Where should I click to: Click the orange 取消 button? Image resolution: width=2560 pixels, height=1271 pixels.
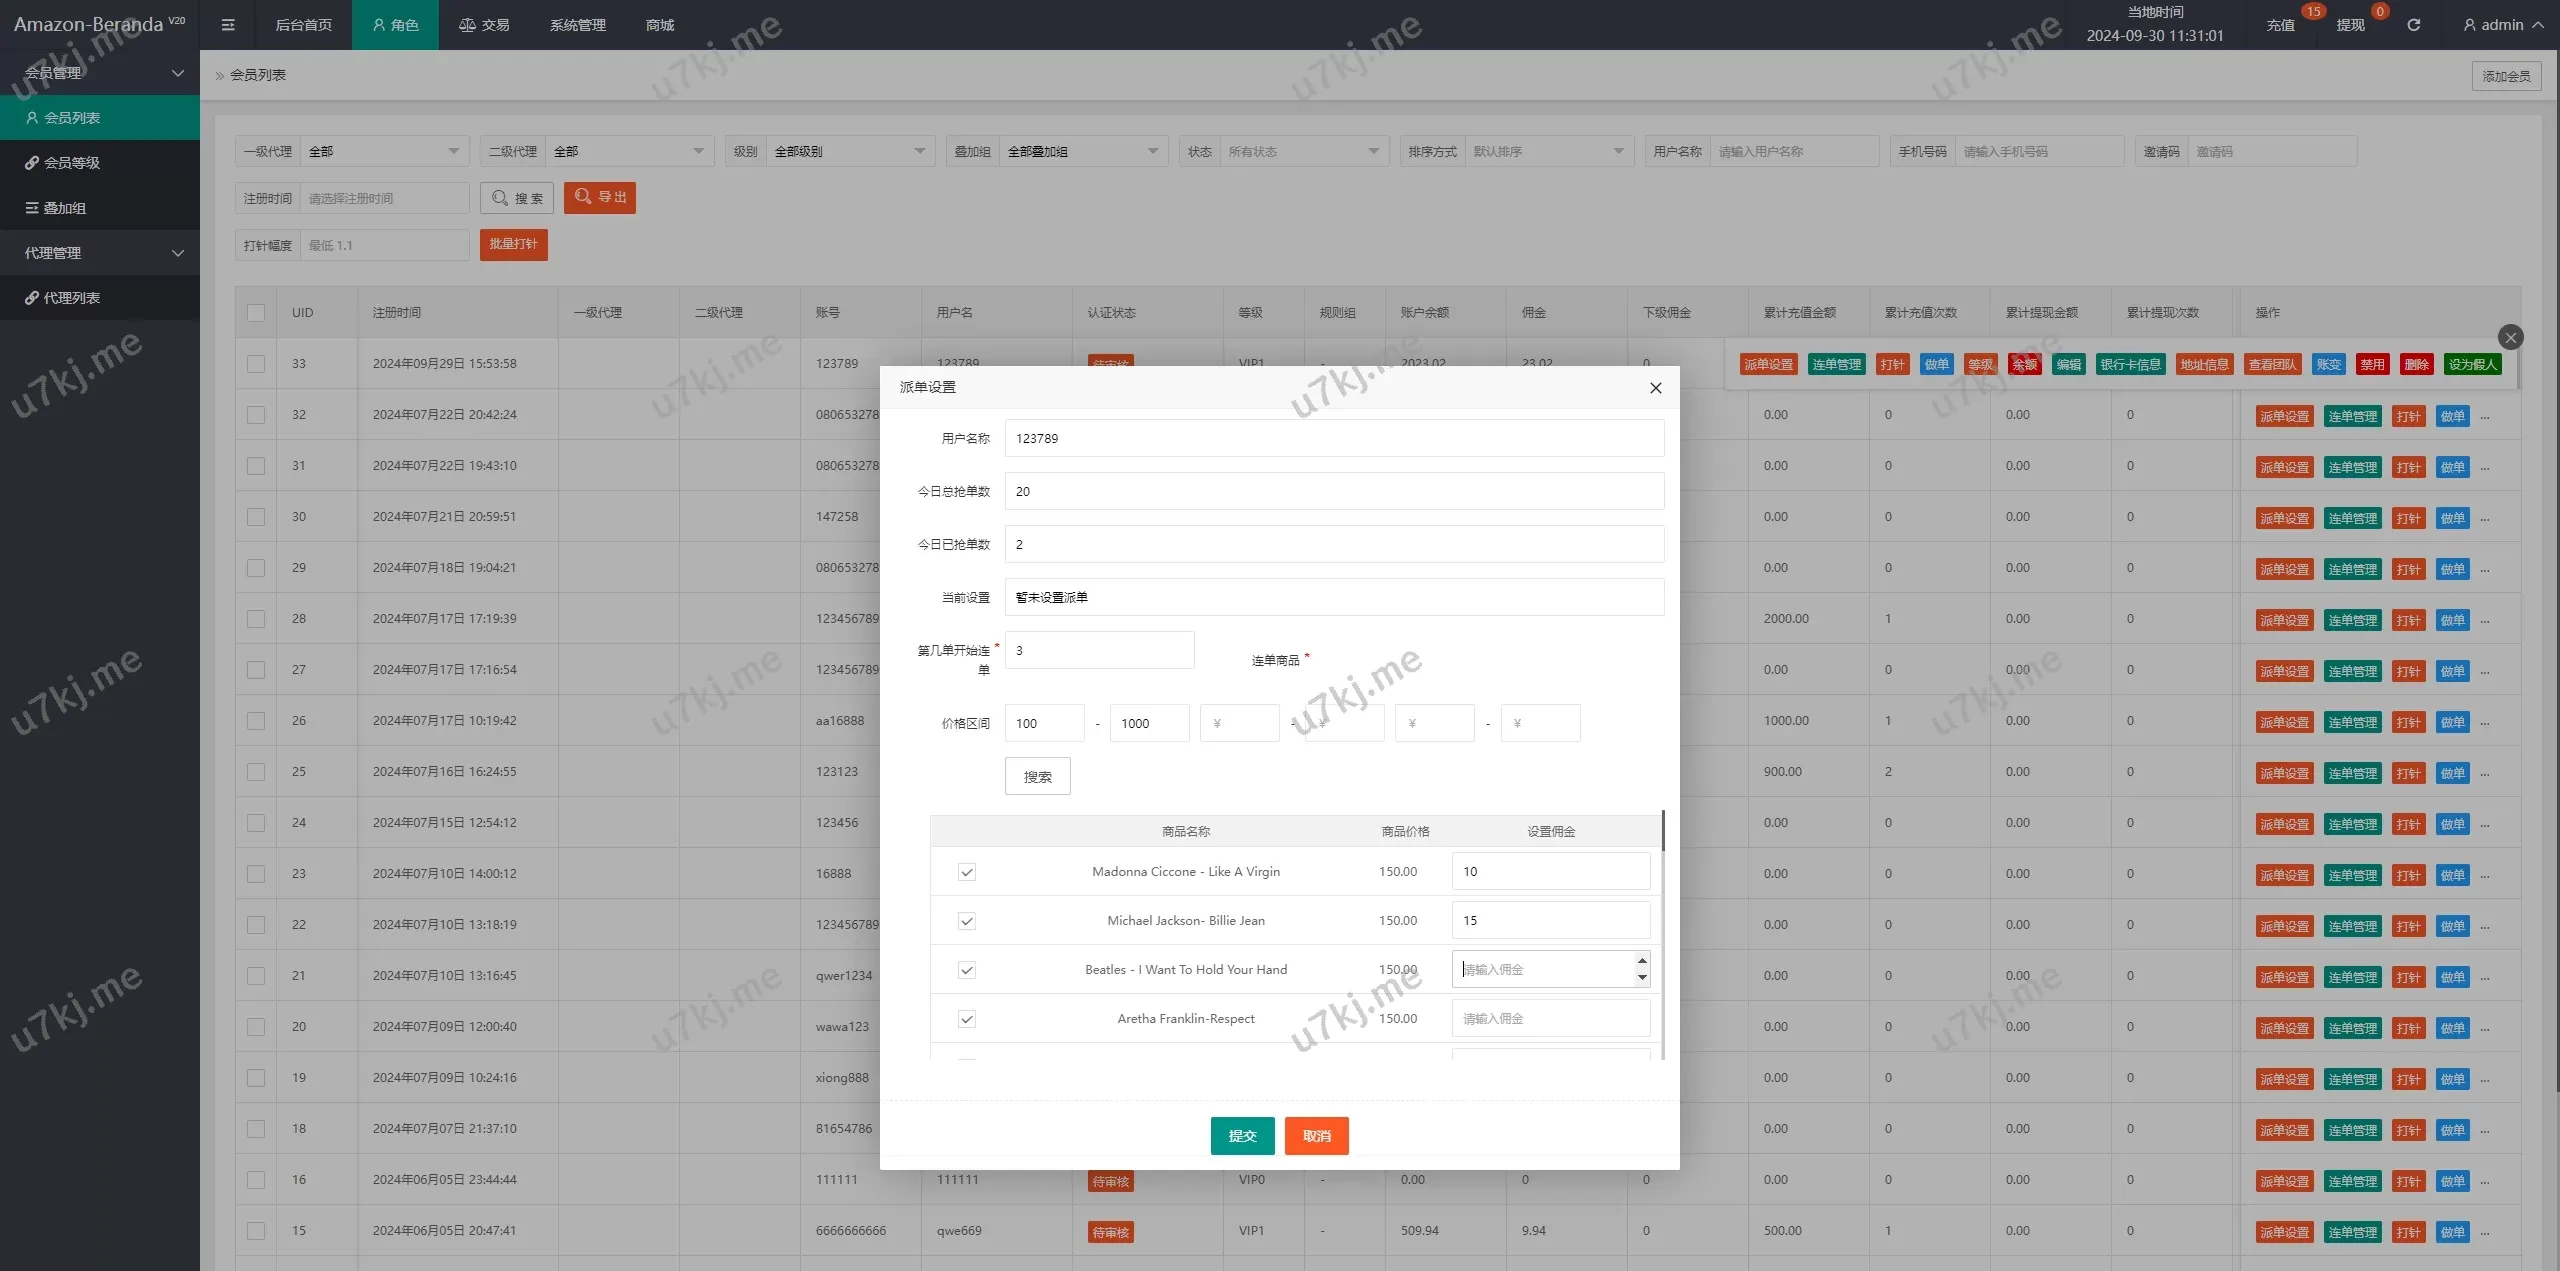(x=1316, y=1136)
